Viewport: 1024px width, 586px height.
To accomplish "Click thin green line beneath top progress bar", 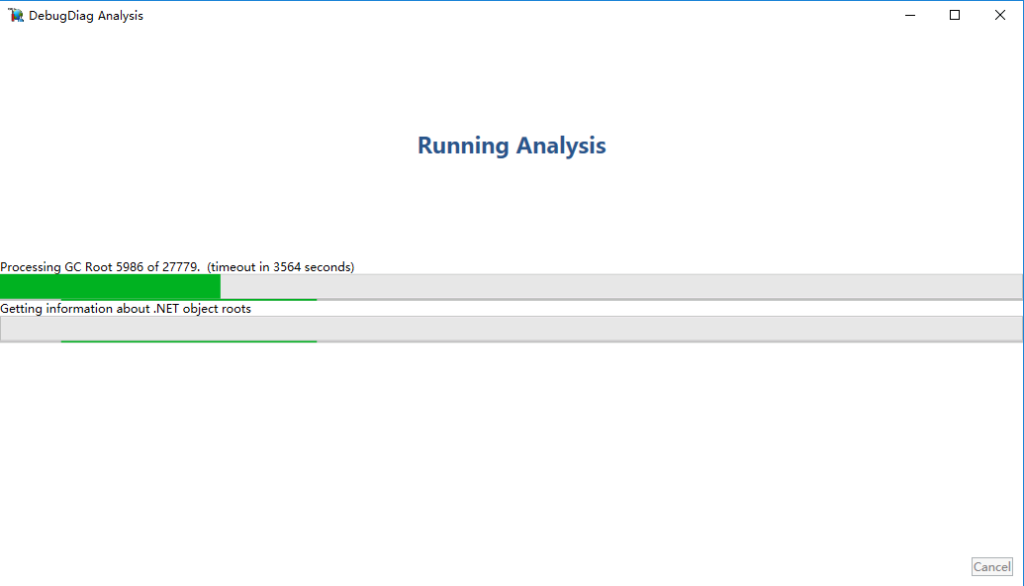I will tap(268, 299).
